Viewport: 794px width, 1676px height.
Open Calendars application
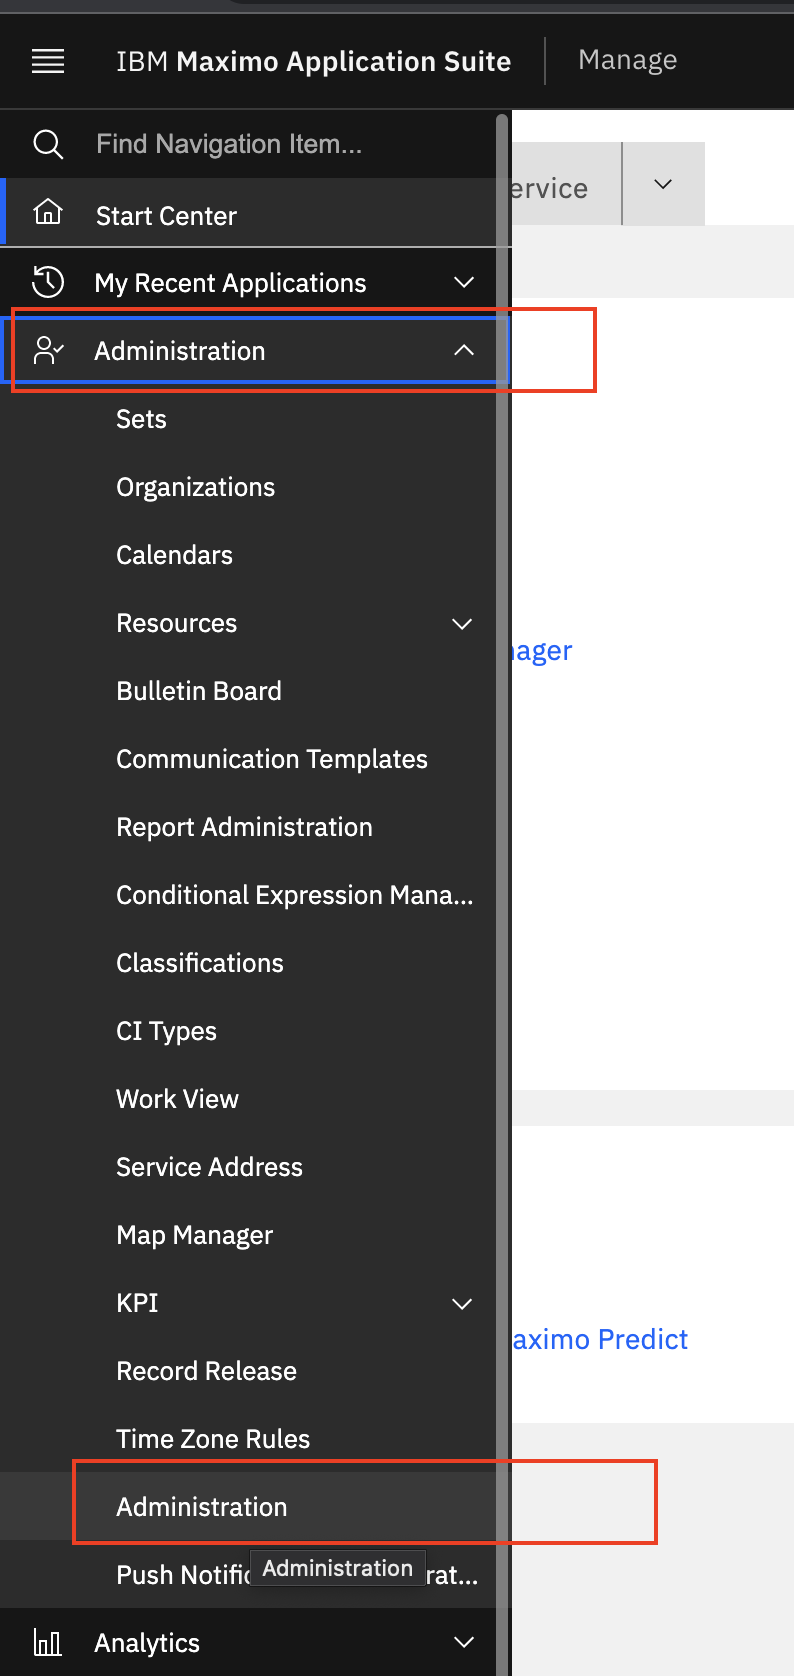(x=174, y=555)
